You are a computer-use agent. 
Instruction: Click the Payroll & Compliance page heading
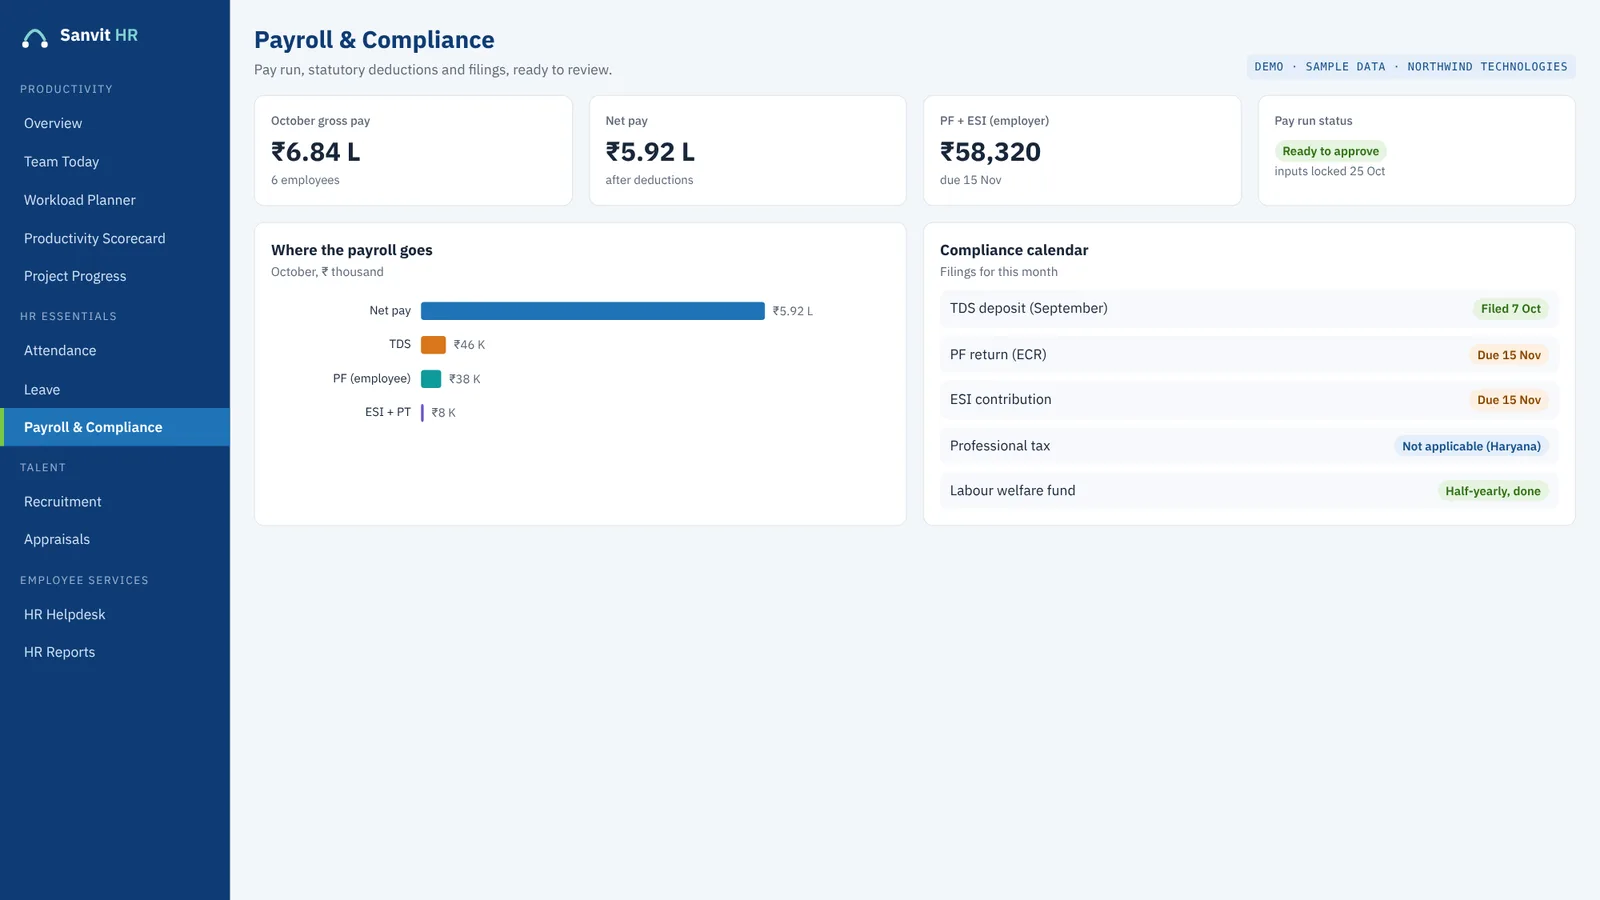pos(374,40)
